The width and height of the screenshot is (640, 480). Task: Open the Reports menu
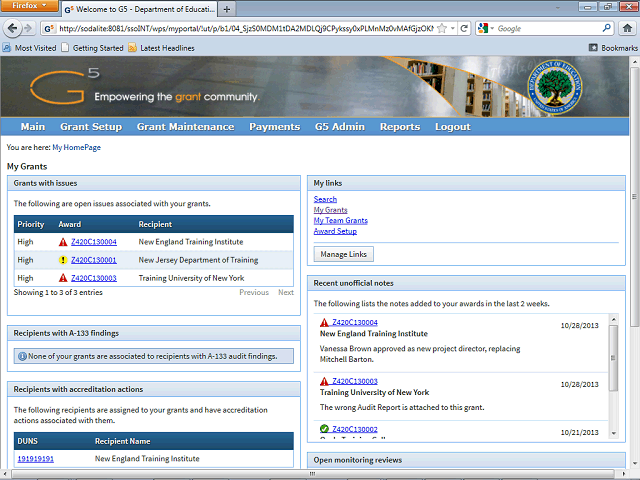[400, 127]
